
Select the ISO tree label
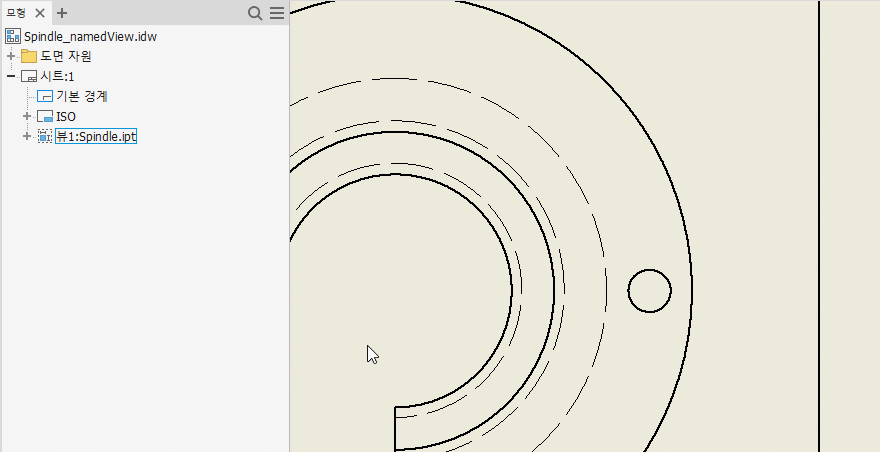[x=66, y=117]
